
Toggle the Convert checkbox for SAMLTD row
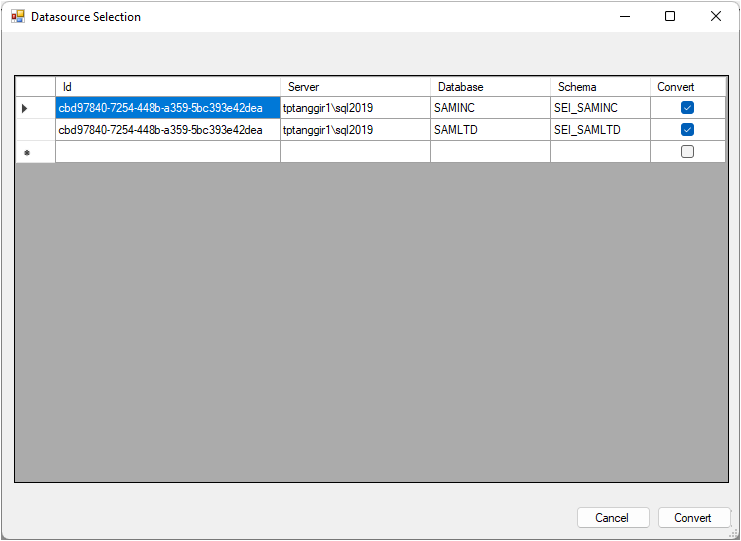pyautogui.click(x=687, y=130)
